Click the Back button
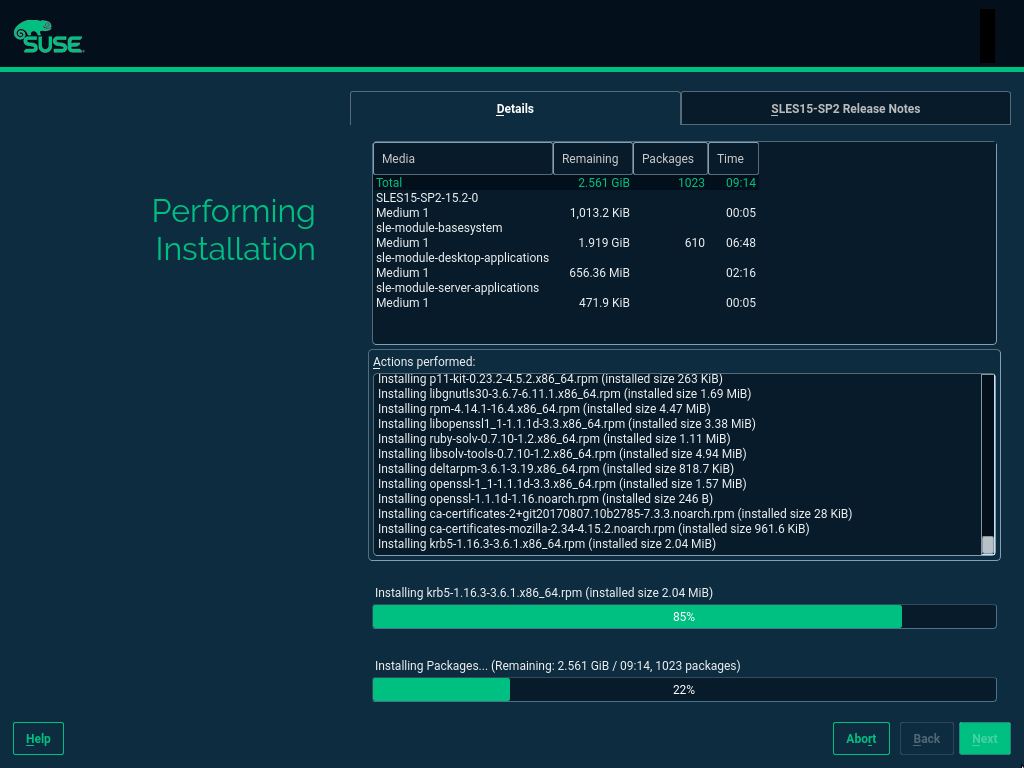1024x768 pixels. coord(926,739)
